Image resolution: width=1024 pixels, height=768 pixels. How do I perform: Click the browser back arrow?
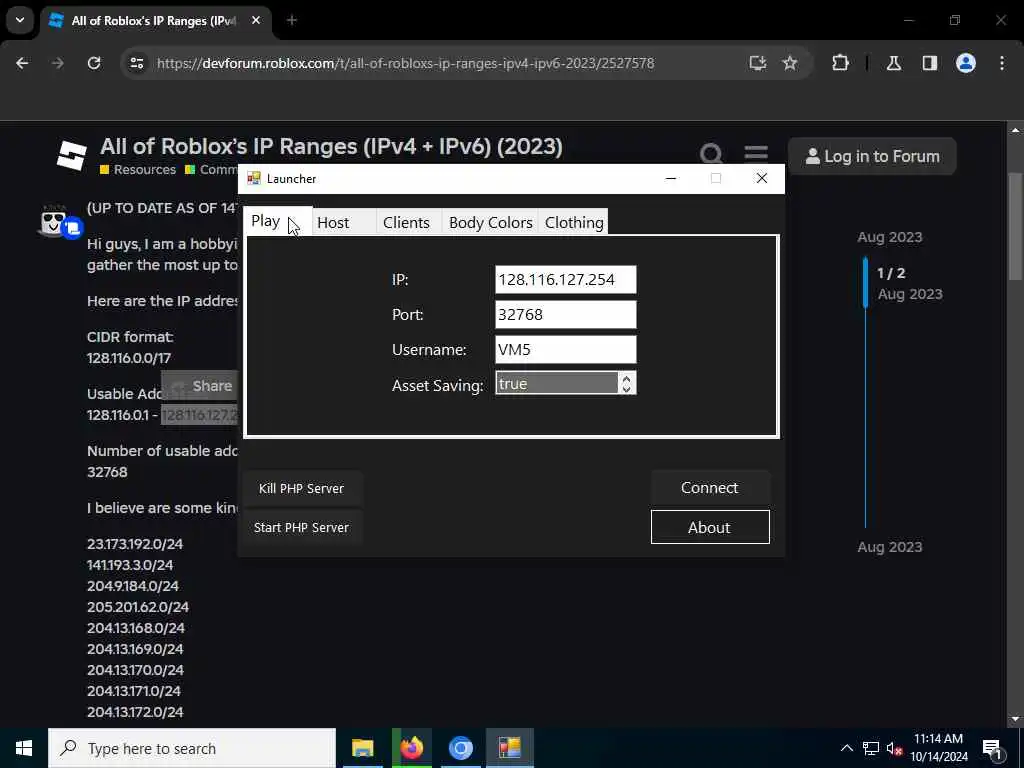pyautogui.click(x=22, y=63)
